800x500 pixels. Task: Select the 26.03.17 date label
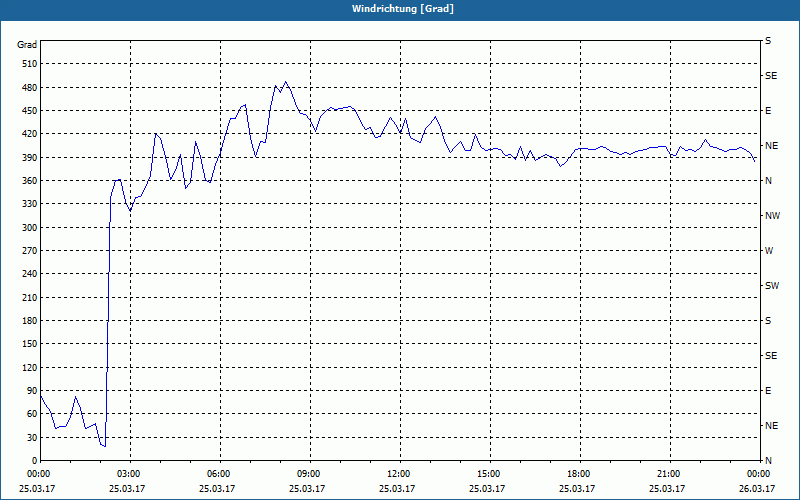757,489
